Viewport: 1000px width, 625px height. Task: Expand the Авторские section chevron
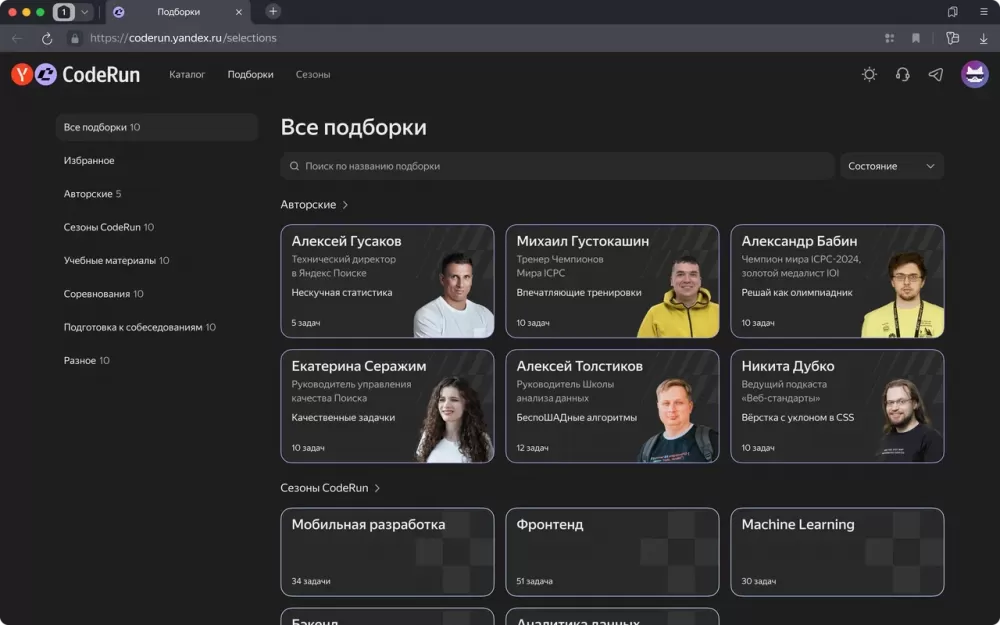click(345, 205)
